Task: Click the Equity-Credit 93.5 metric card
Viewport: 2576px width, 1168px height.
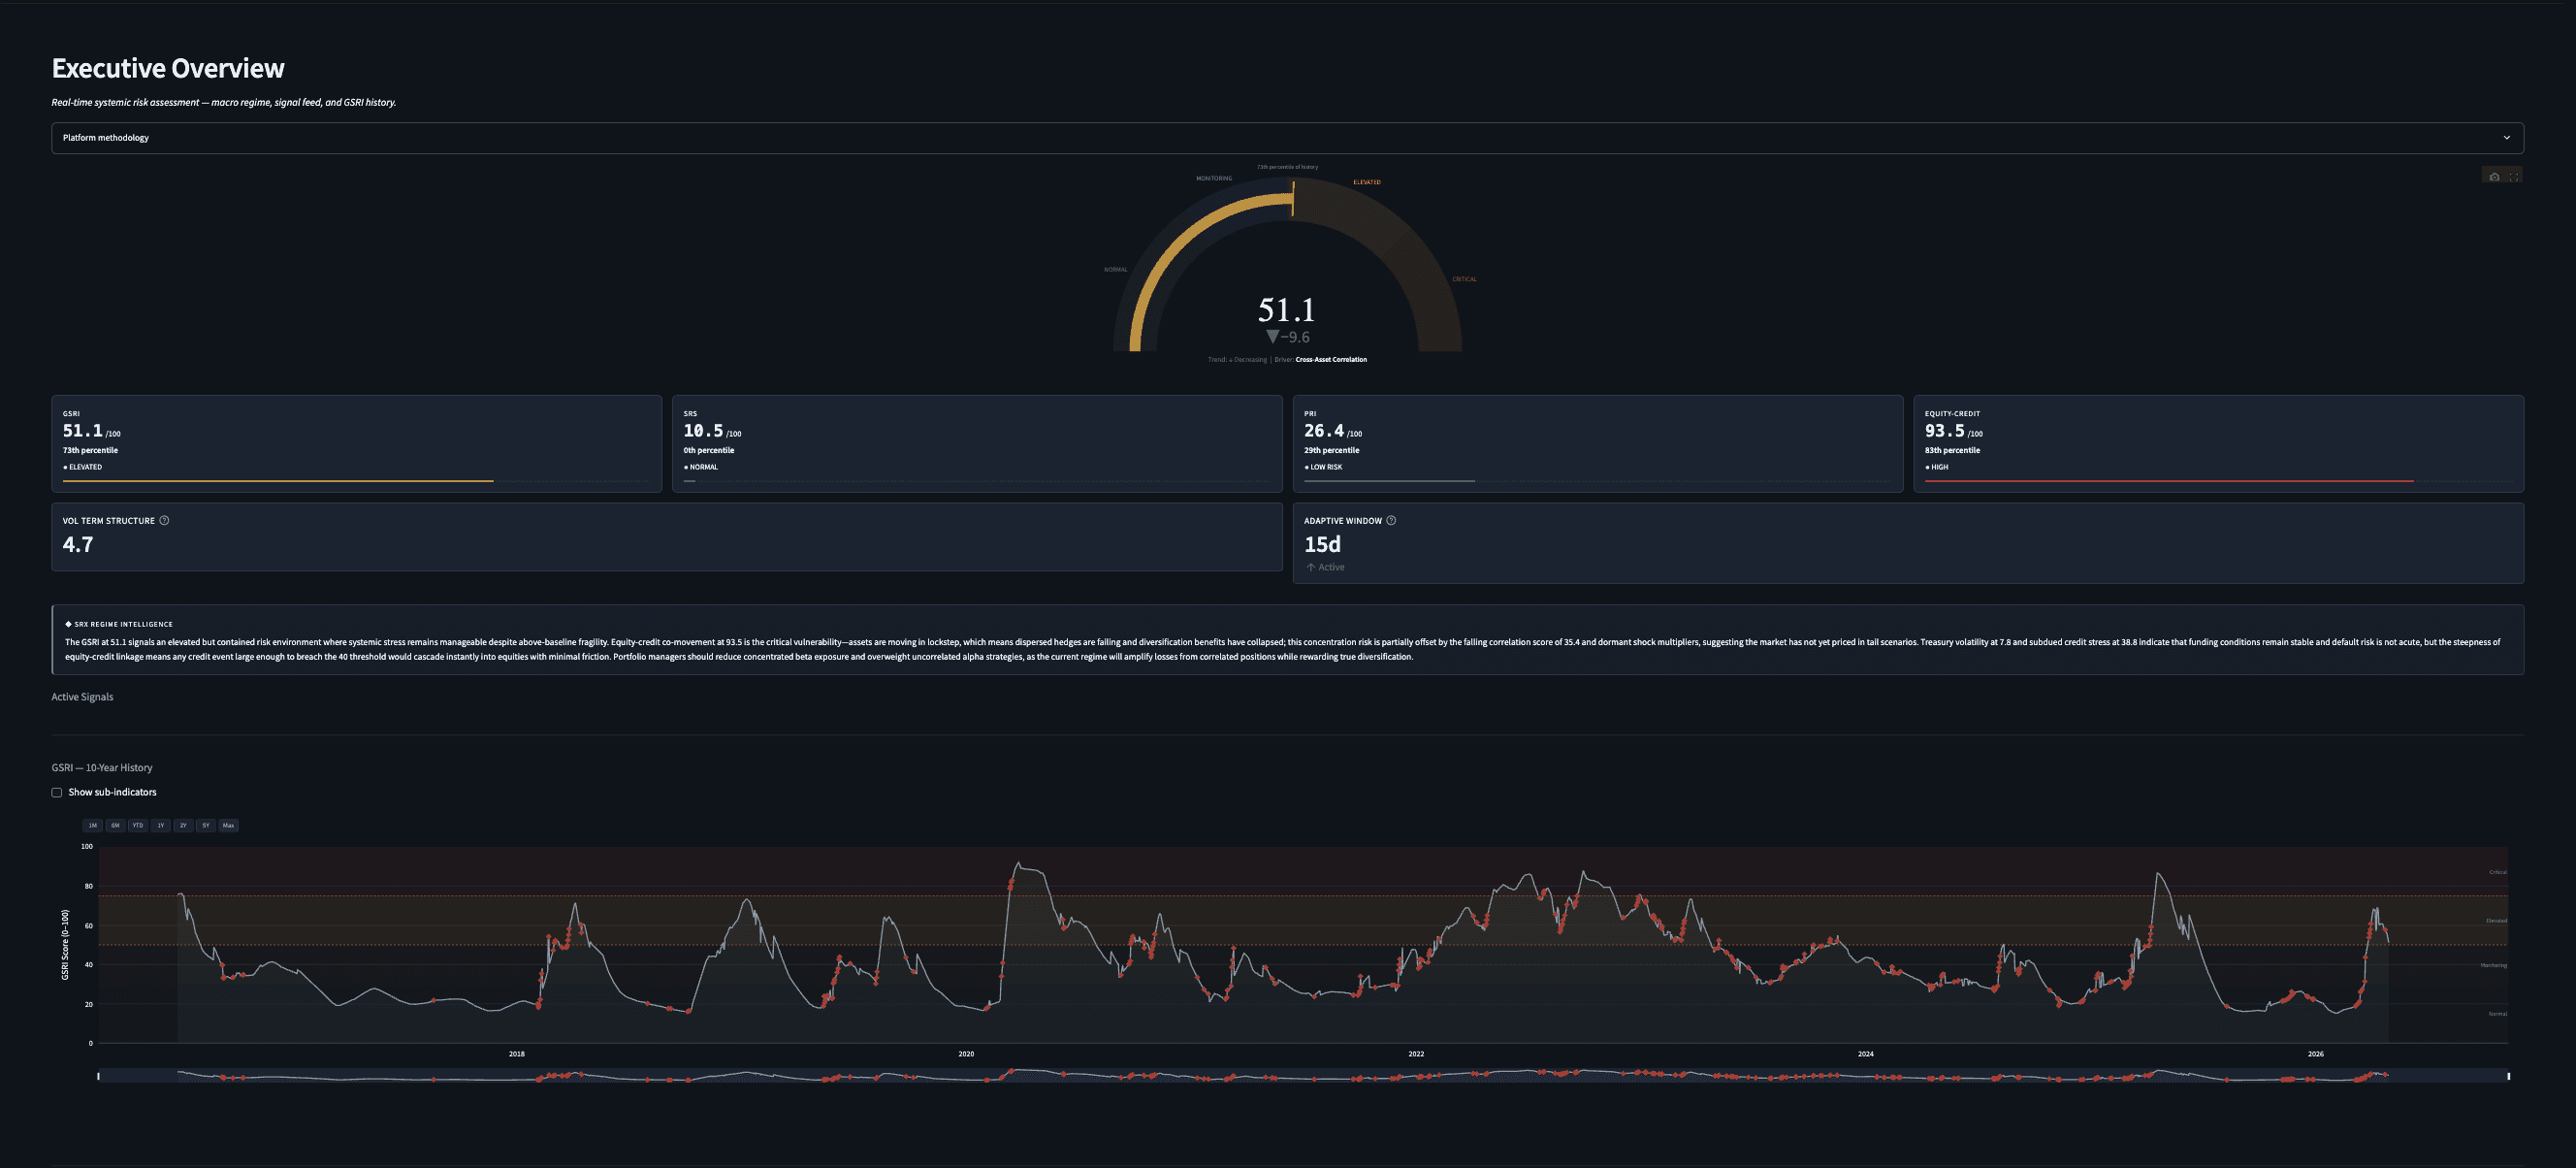Action: tap(2217, 443)
